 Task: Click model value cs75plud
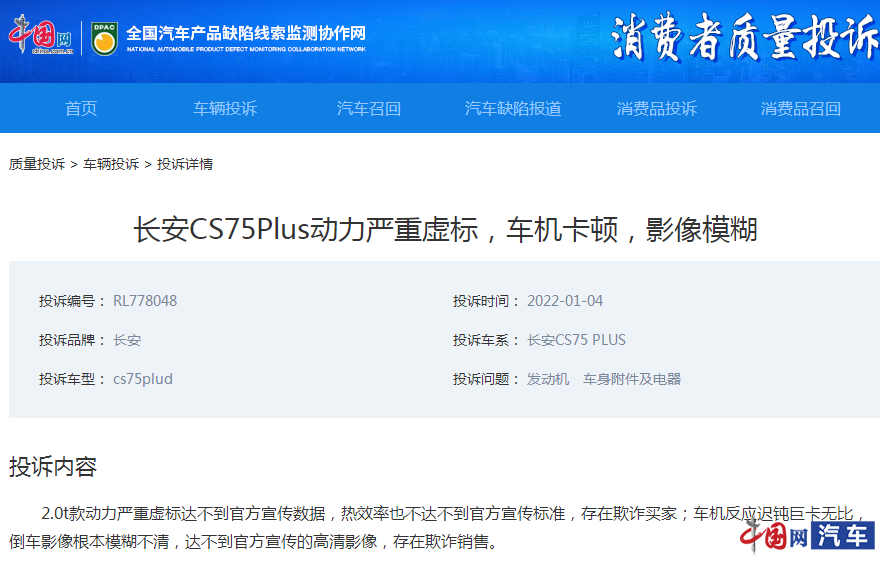click(143, 379)
